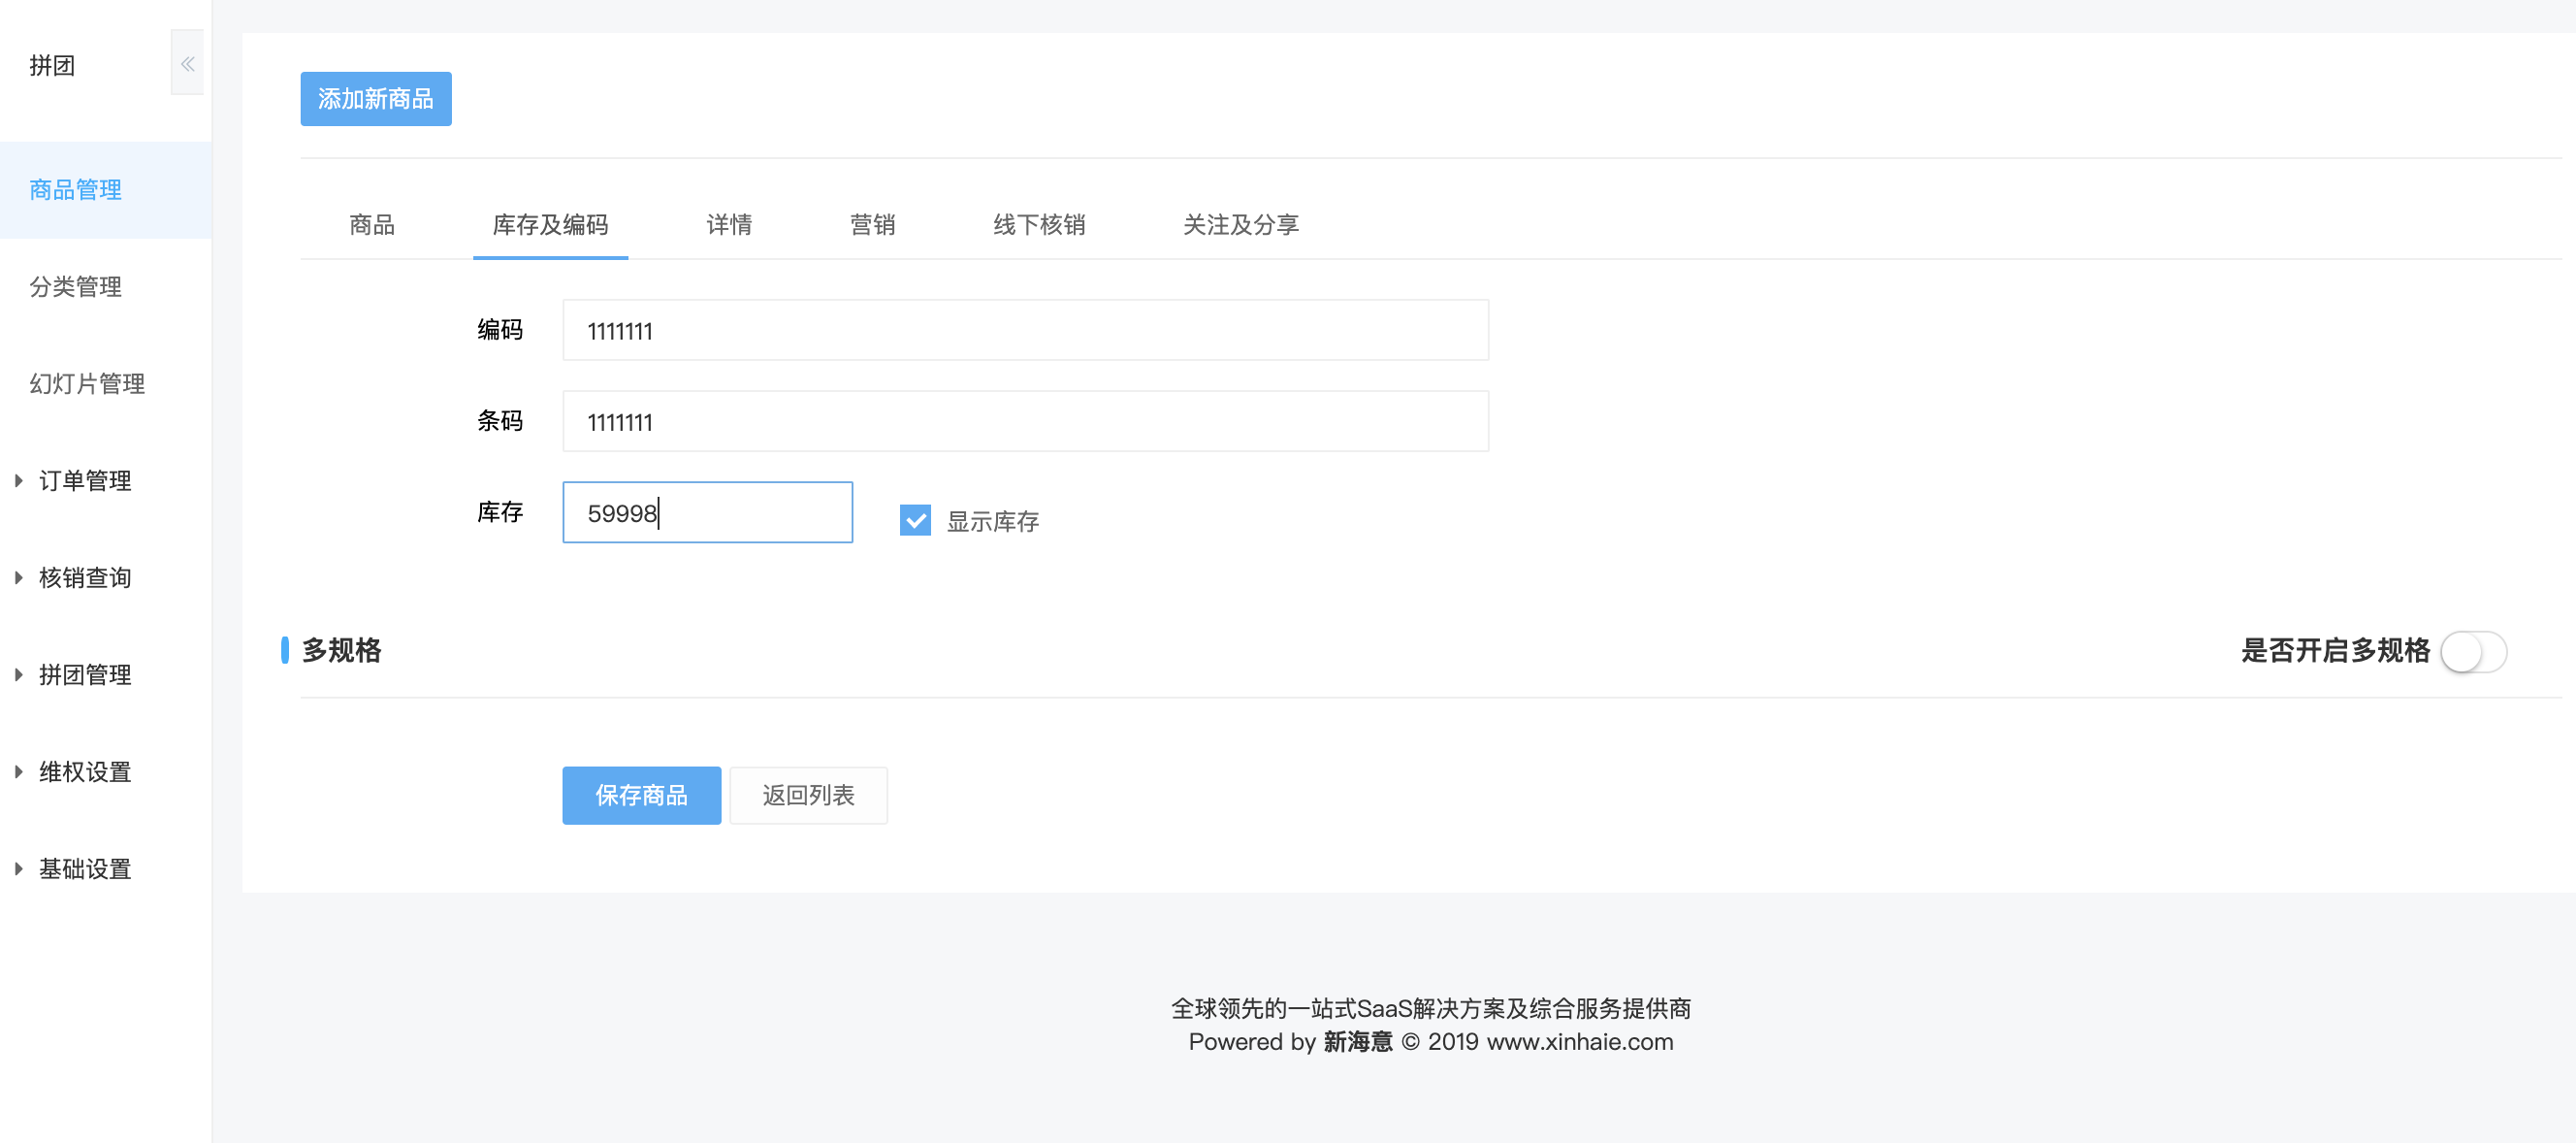Expand the 拼团管理 sidebar group

click(x=84, y=675)
